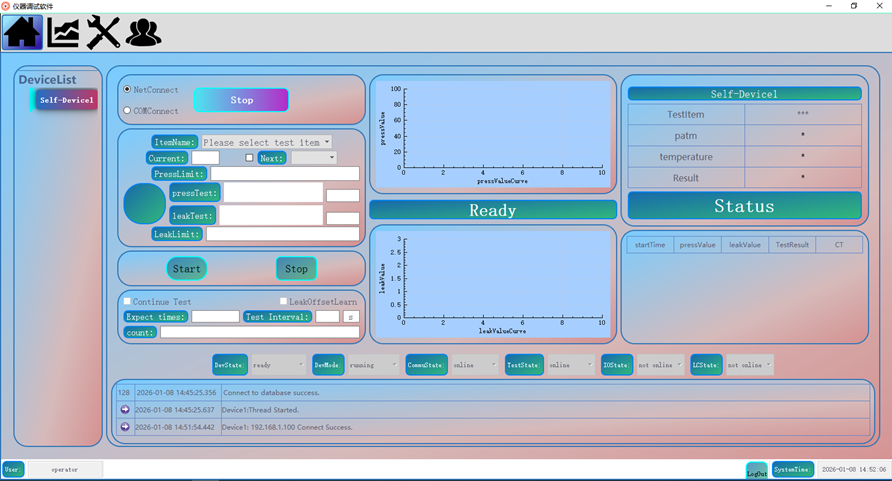
Task: Select the COMConnect radio button
Action: [x=127, y=111]
